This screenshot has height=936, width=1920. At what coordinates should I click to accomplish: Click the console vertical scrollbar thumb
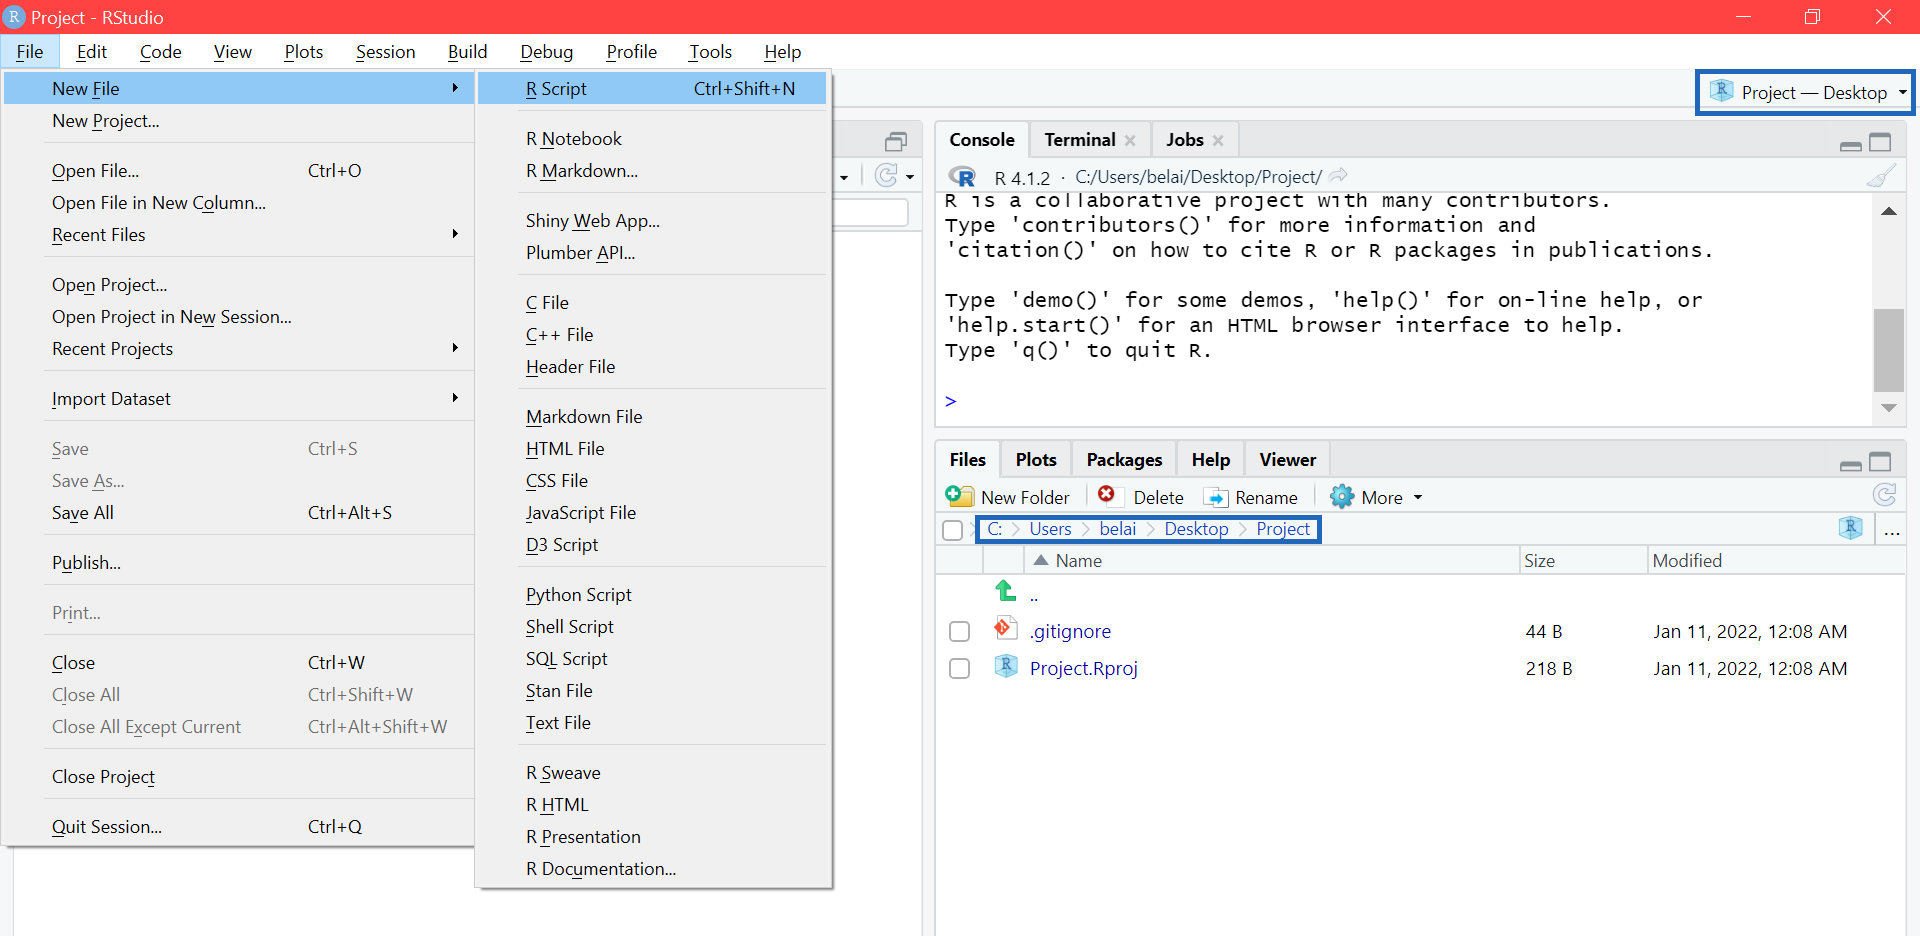1889,350
